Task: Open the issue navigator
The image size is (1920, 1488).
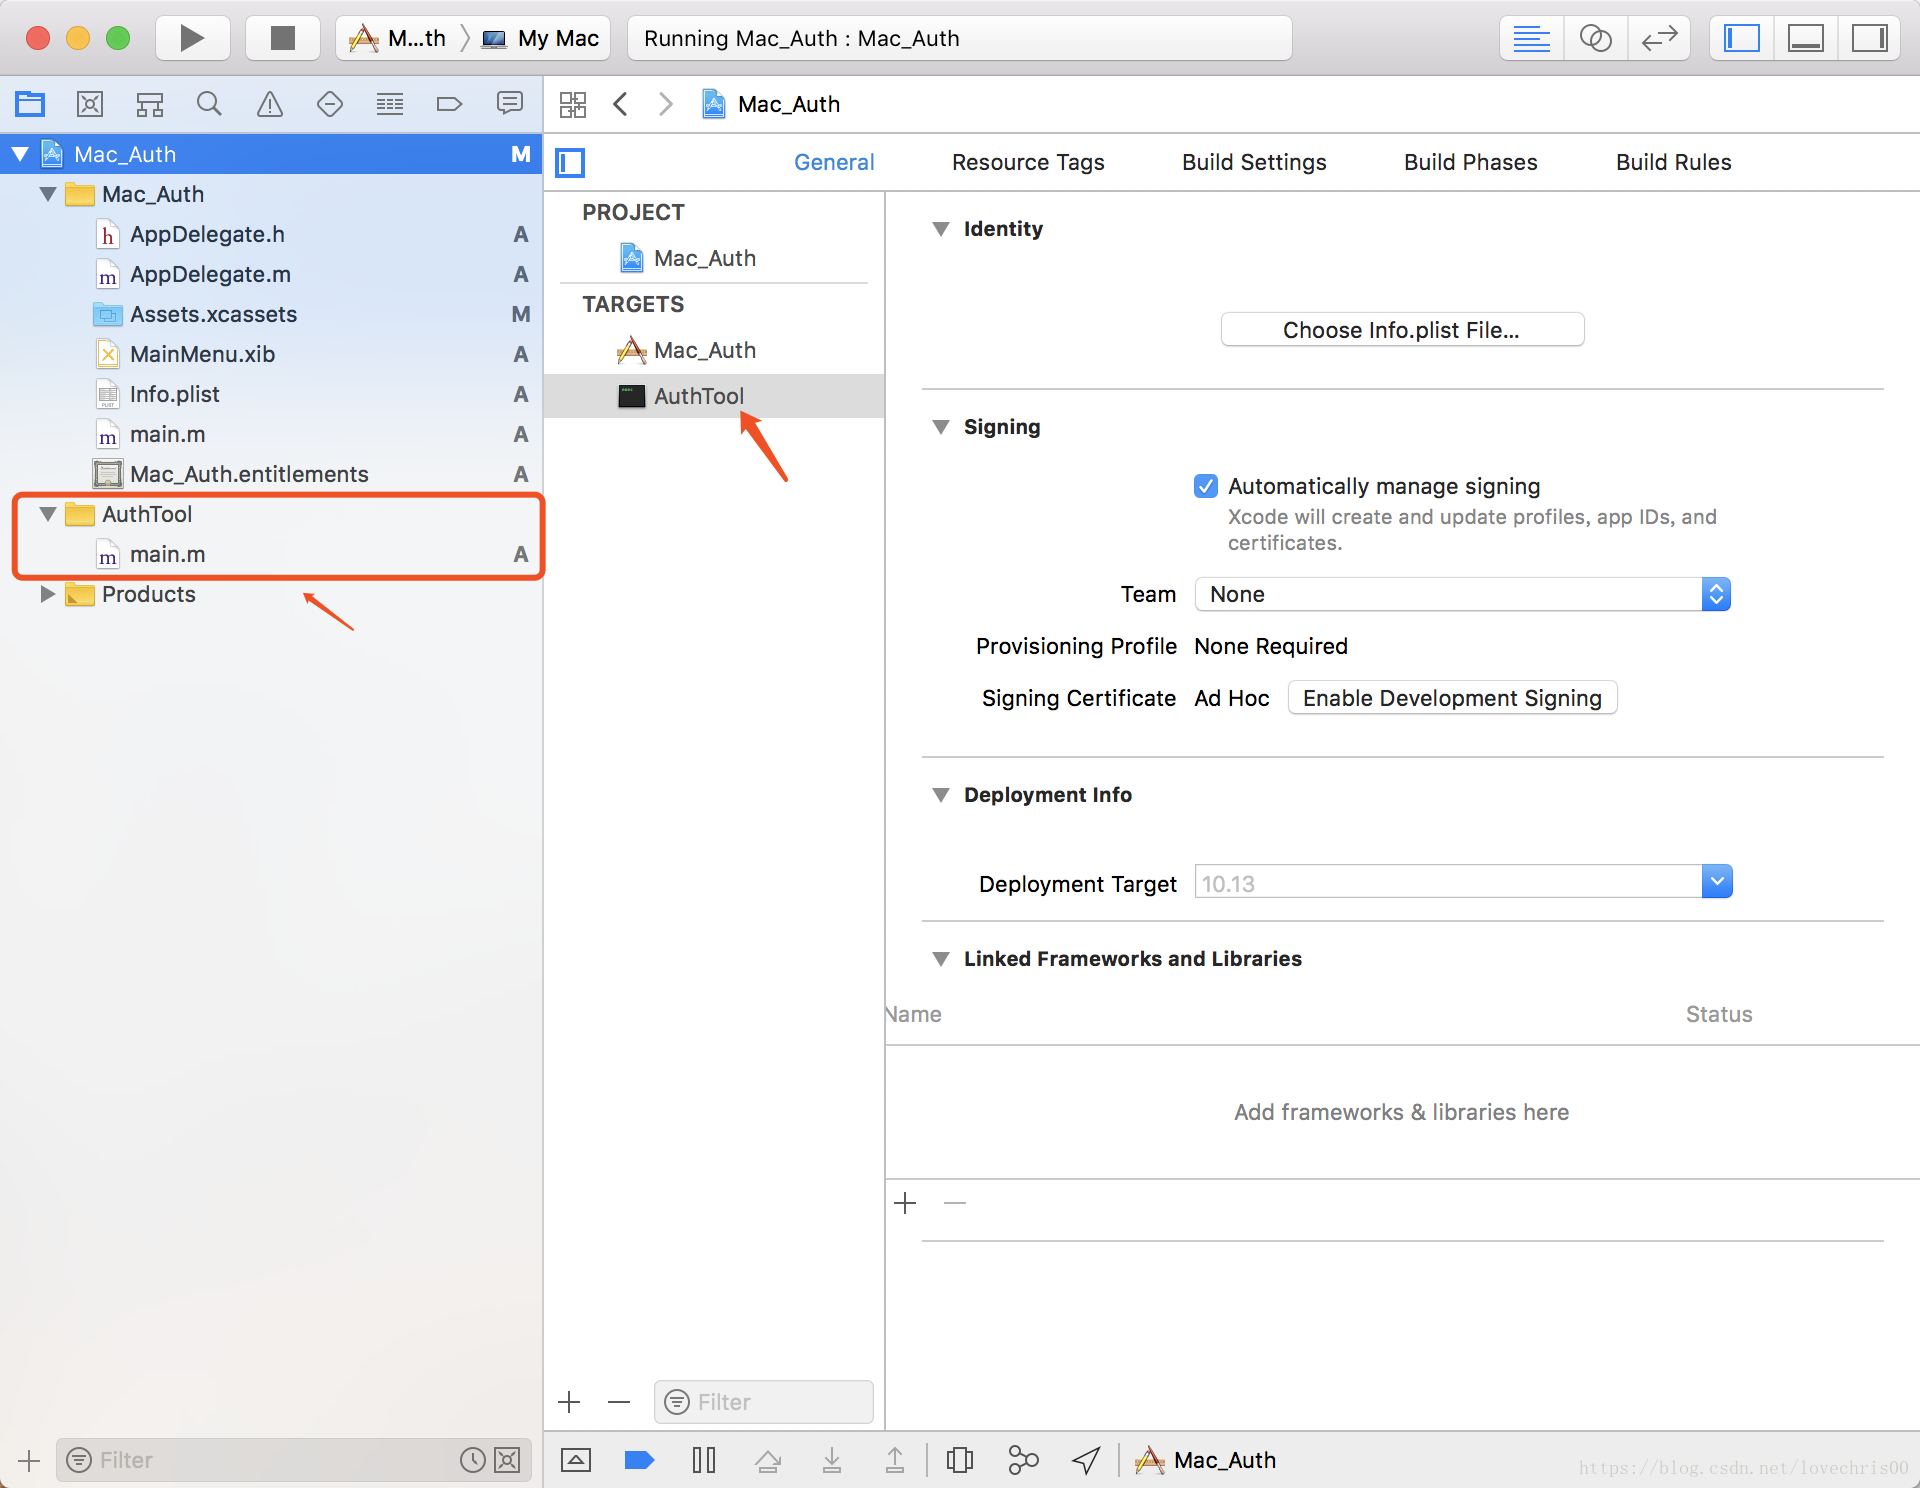Action: 270,103
